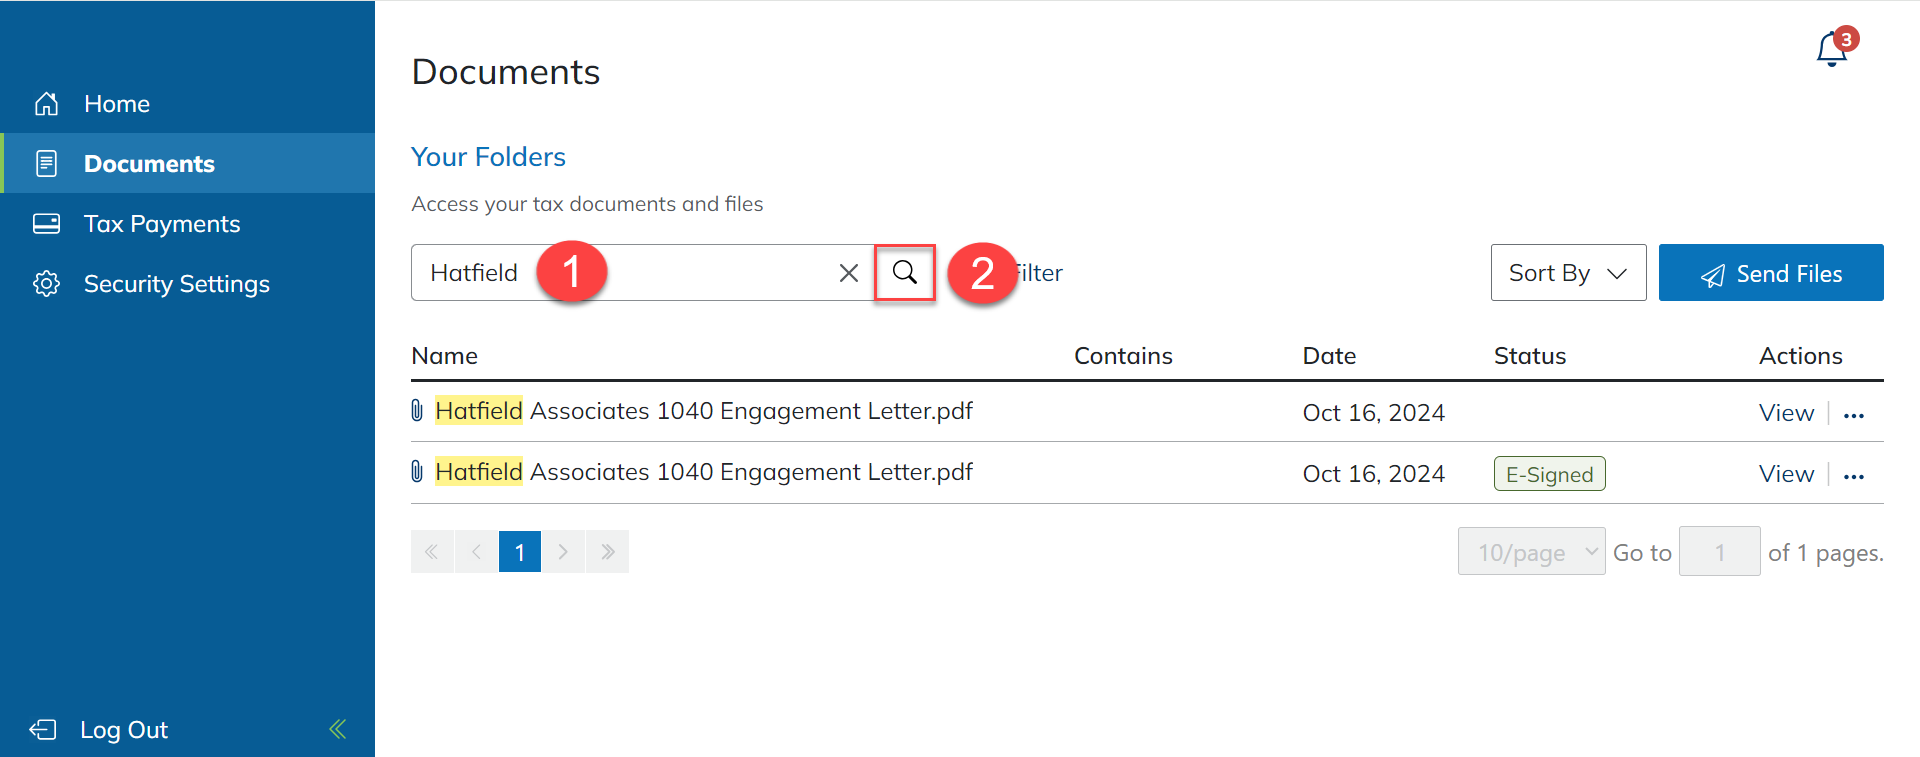Open the 10/page size dropdown
This screenshot has width=1920, height=757.
(1531, 552)
